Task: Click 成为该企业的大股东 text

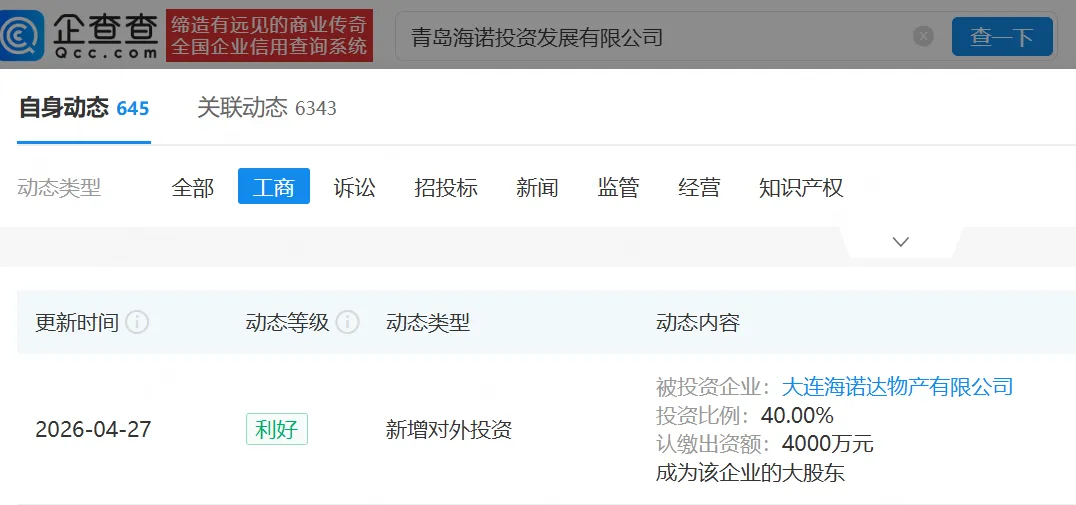Action: 750,473
